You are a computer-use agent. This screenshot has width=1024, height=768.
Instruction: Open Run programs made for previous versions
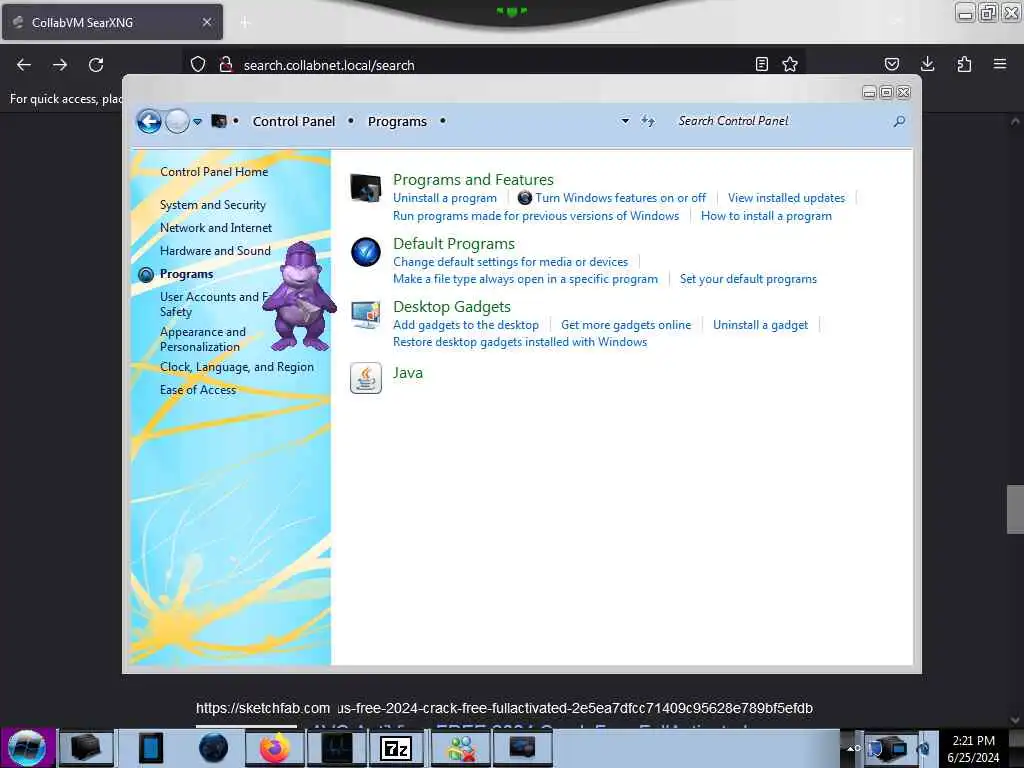[536, 216]
